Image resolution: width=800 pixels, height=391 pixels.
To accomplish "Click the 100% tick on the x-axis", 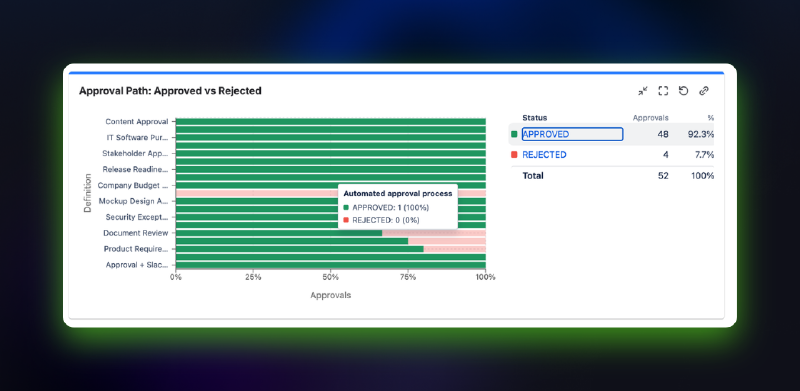I will (485, 277).
